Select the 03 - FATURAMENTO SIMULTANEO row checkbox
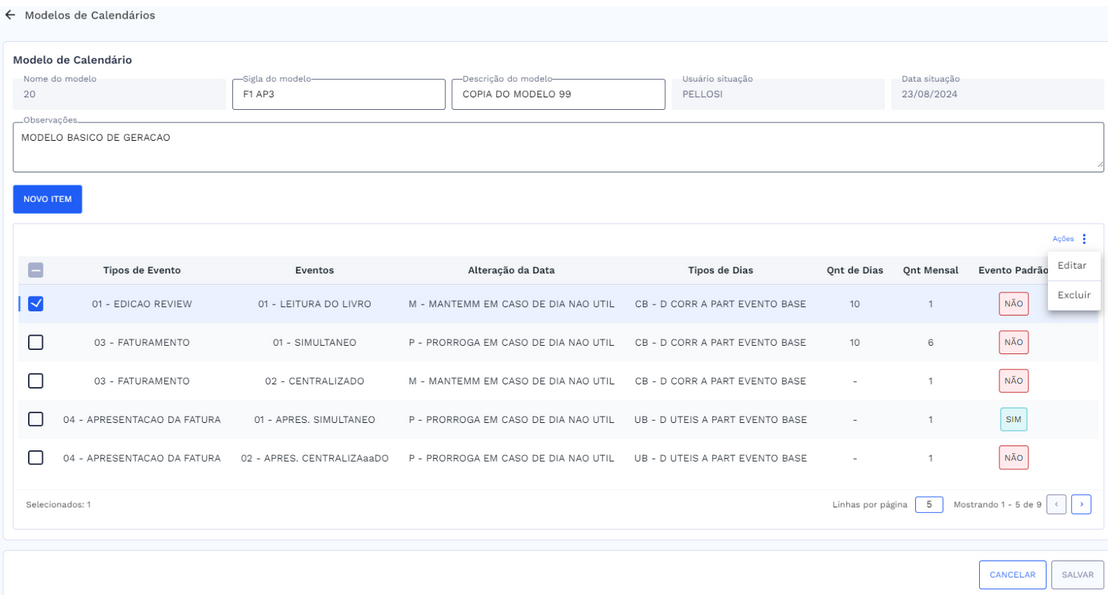Screen dimensions: 1108x595 (36, 342)
